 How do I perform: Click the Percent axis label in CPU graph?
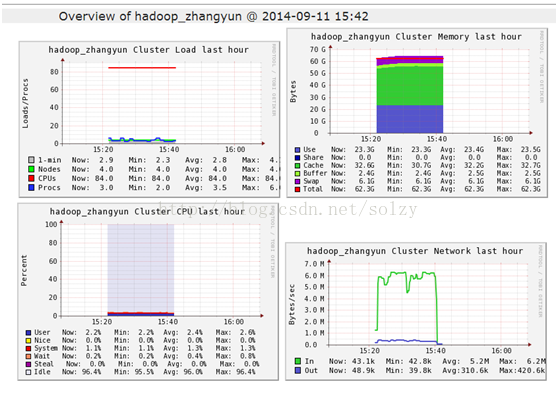[24, 270]
